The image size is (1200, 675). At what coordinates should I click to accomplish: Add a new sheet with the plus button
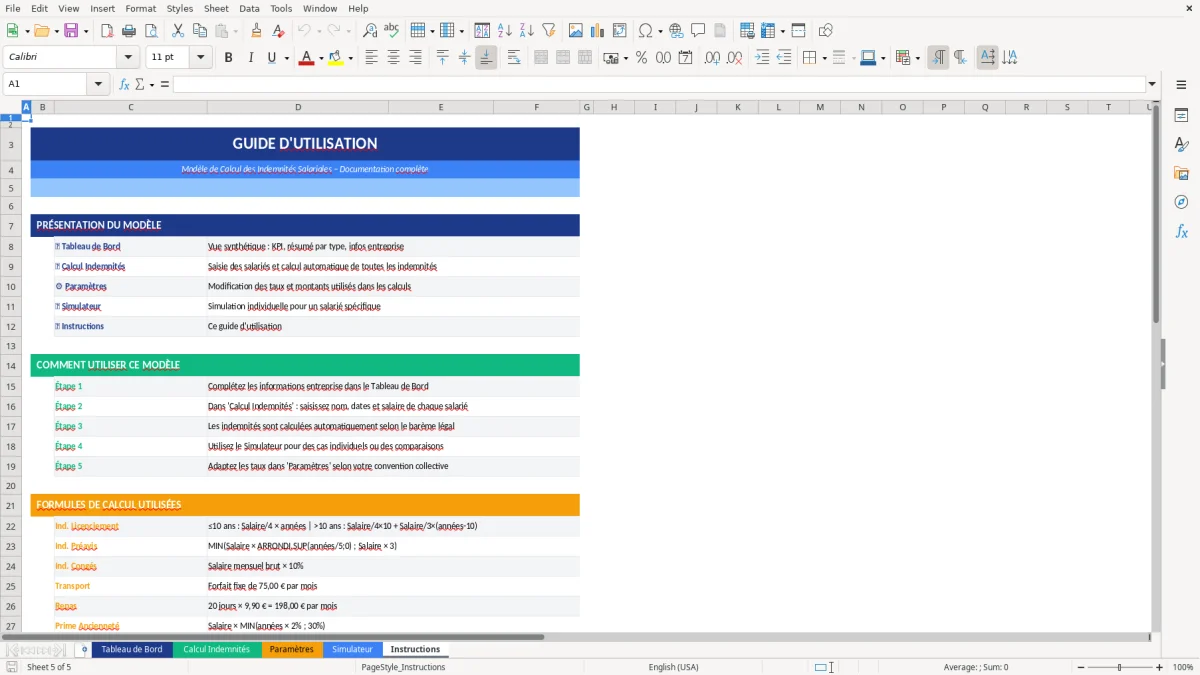pos(83,648)
